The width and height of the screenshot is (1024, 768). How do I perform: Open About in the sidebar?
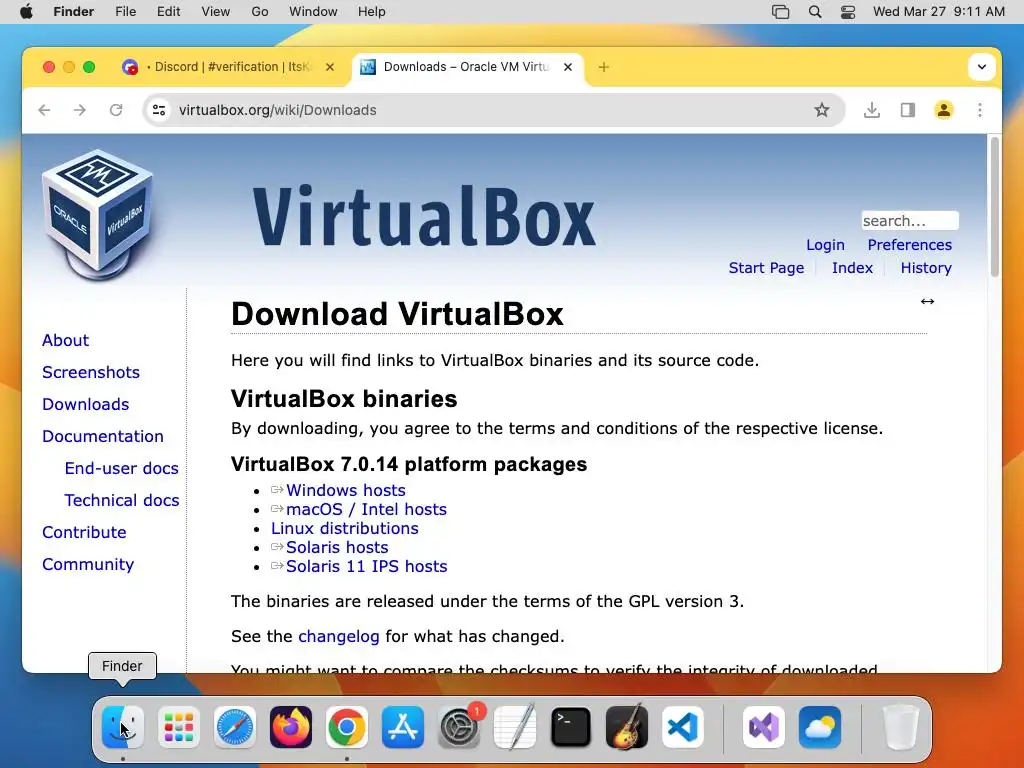(x=65, y=340)
